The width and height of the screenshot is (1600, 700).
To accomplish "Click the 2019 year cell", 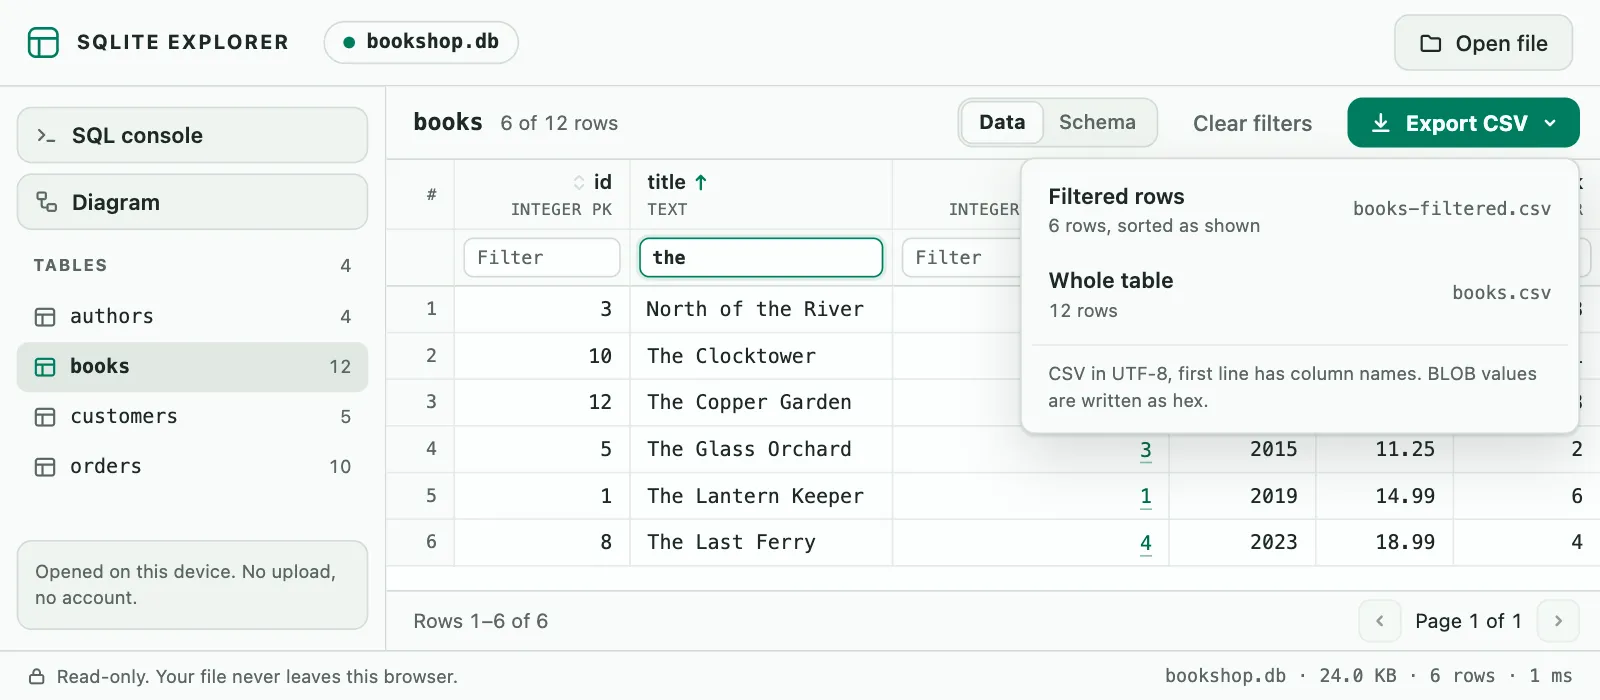I will click(x=1243, y=496).
